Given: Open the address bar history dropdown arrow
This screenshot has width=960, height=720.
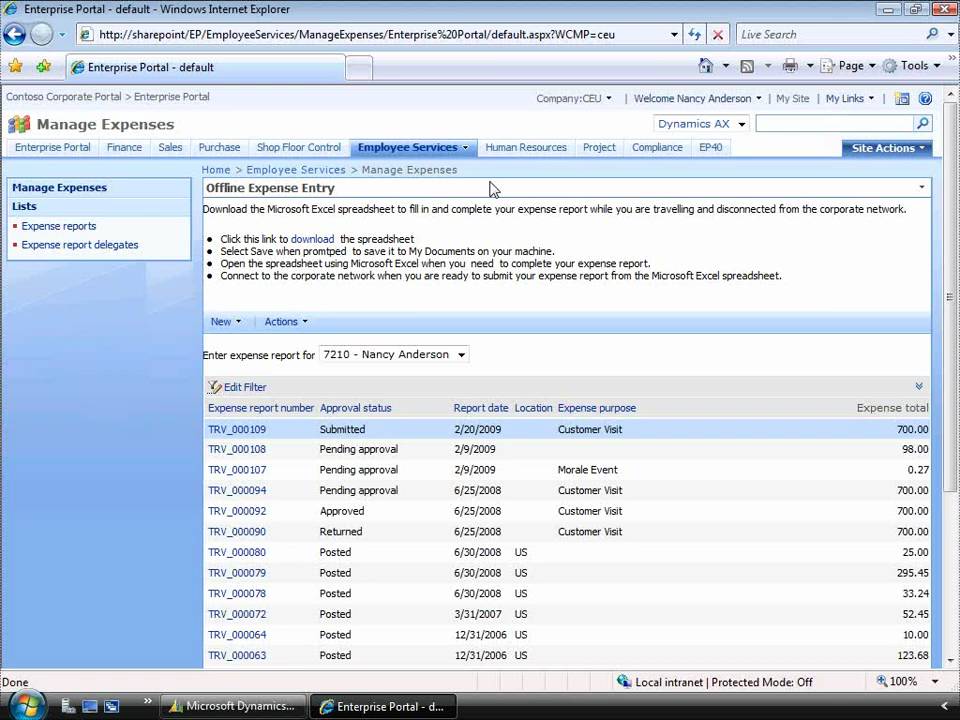Looking at the screenshot, I should click(673, 34).
